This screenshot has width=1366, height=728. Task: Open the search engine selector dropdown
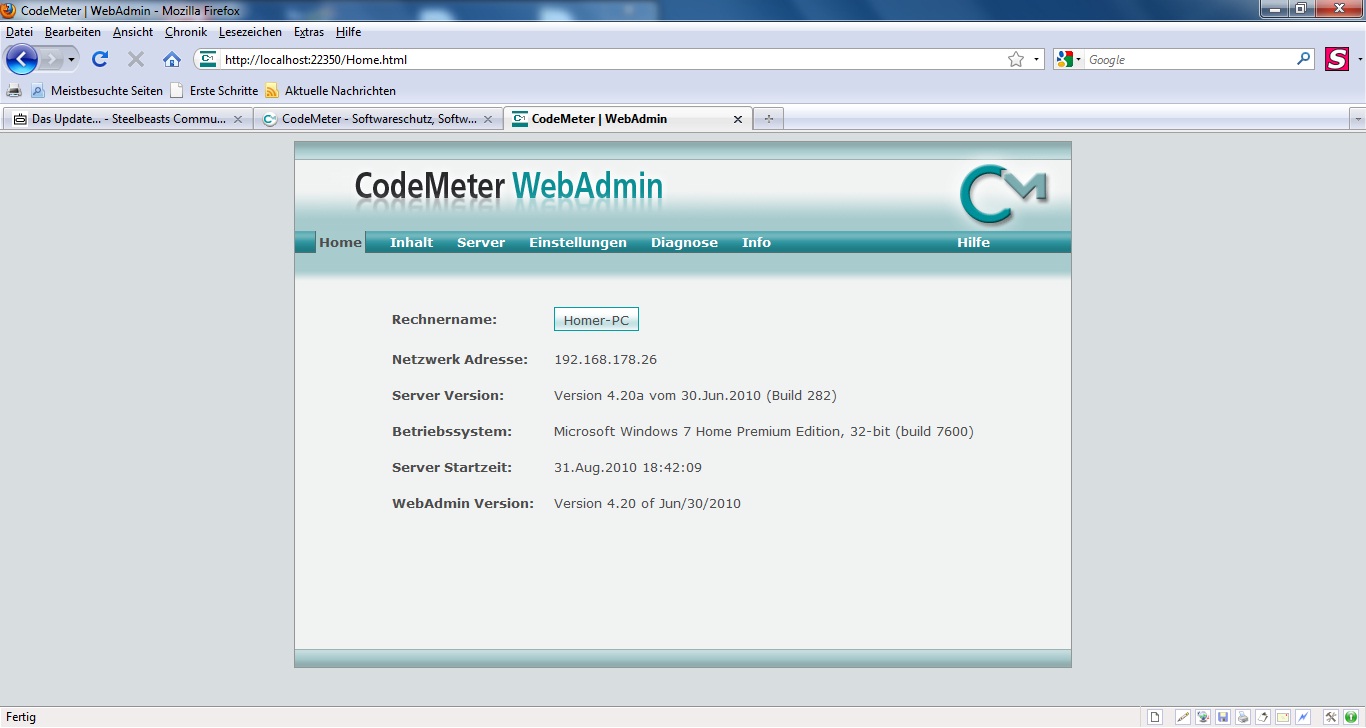[x=1069, y=59]
